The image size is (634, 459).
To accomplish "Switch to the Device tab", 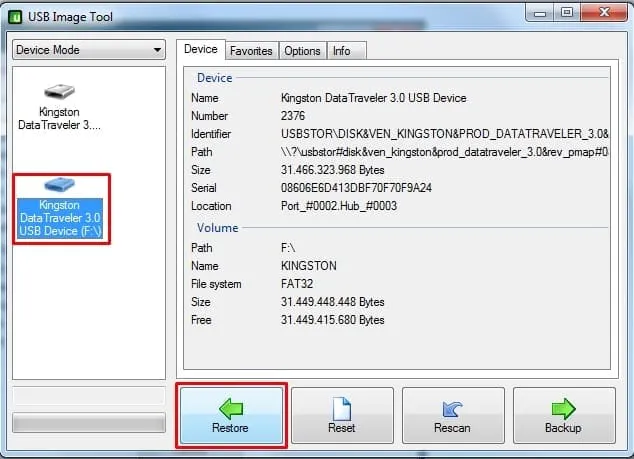I will tap(201, 49).
